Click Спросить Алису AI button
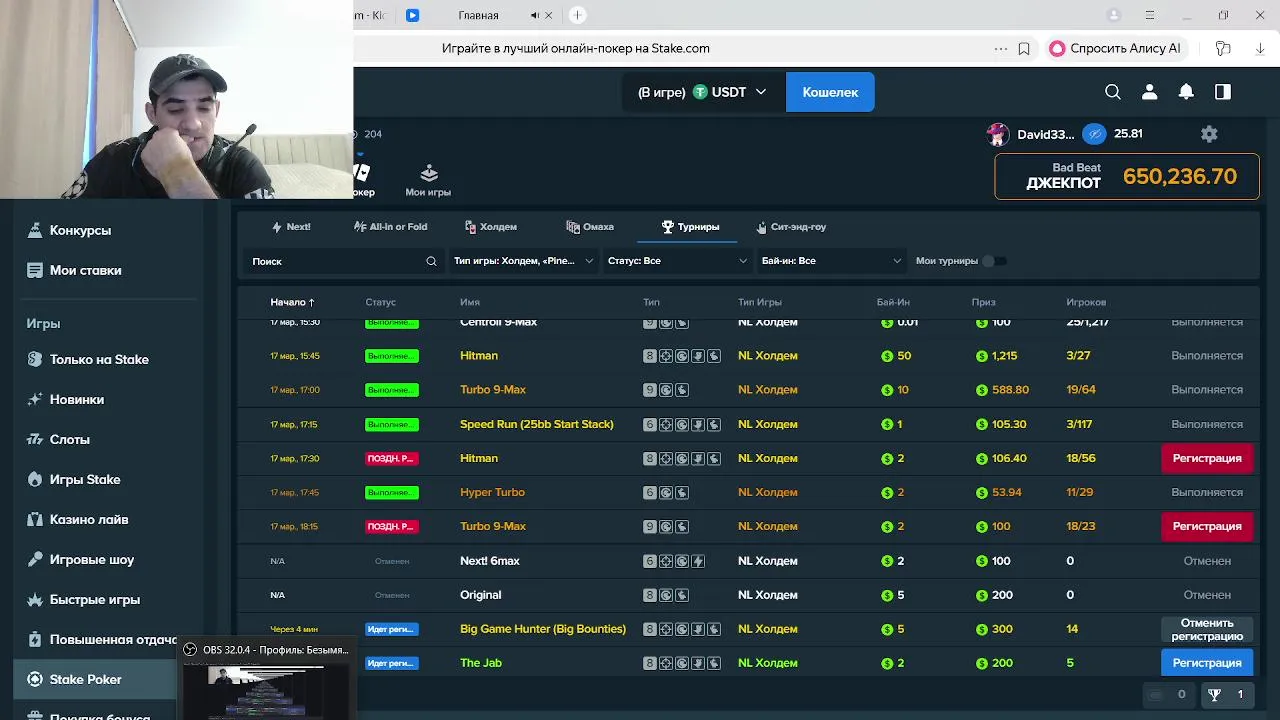Screen dimensions: 1280x720 click(x=1115, y=48)
